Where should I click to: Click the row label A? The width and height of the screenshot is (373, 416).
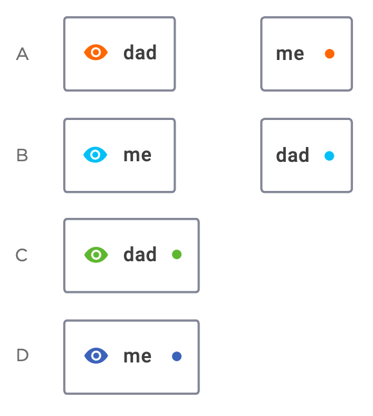tap(22, 54)
